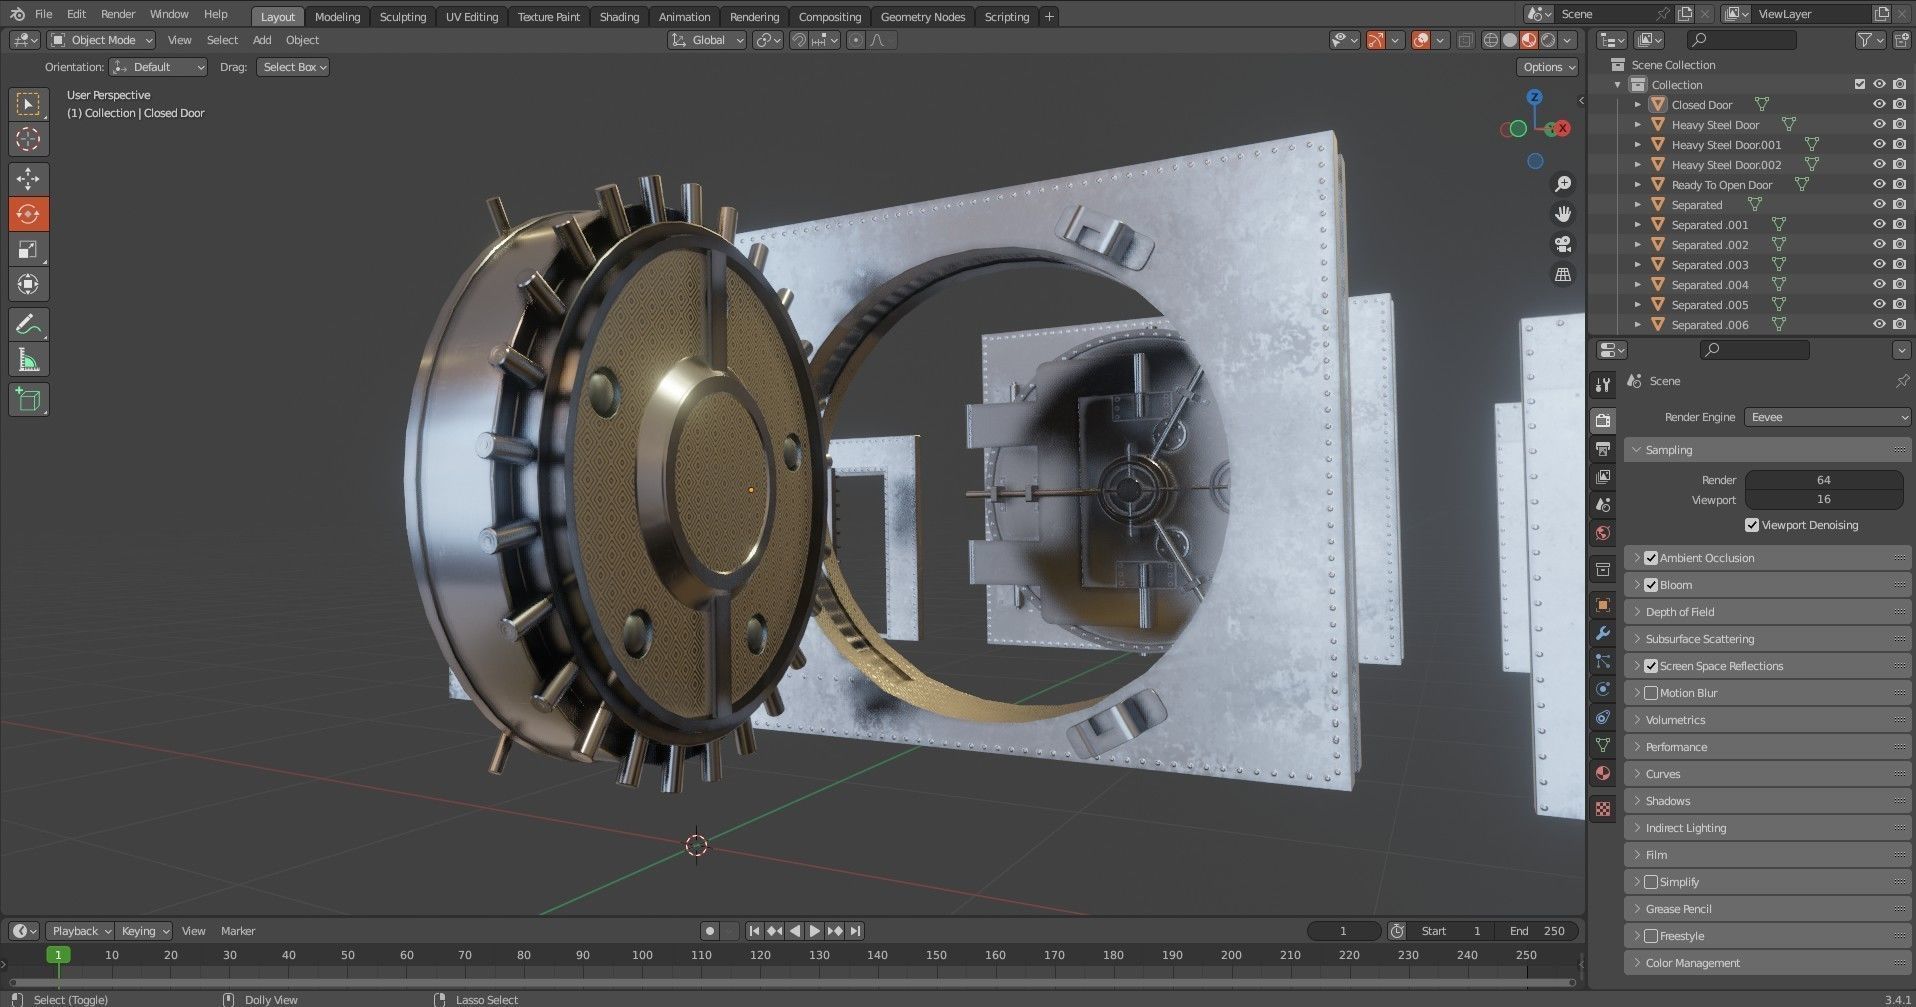Viewport: 1916px width, 1007px height.
Task: Select the Cursor tool
Action: point(28,139)
